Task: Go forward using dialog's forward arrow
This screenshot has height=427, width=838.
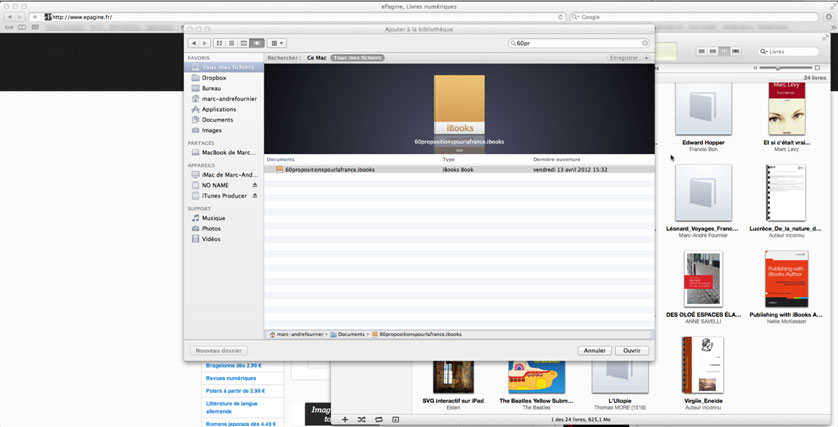Action: coord(204,43)
